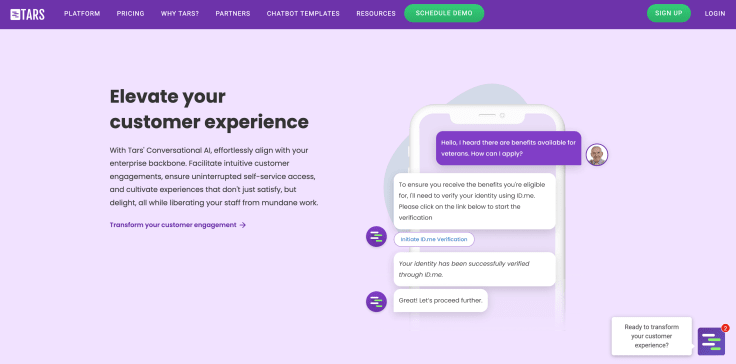Click the bot avatar beside 'Great! Let's proceed'
Viewport: 736px width, 364px height.
coord(376,302)
